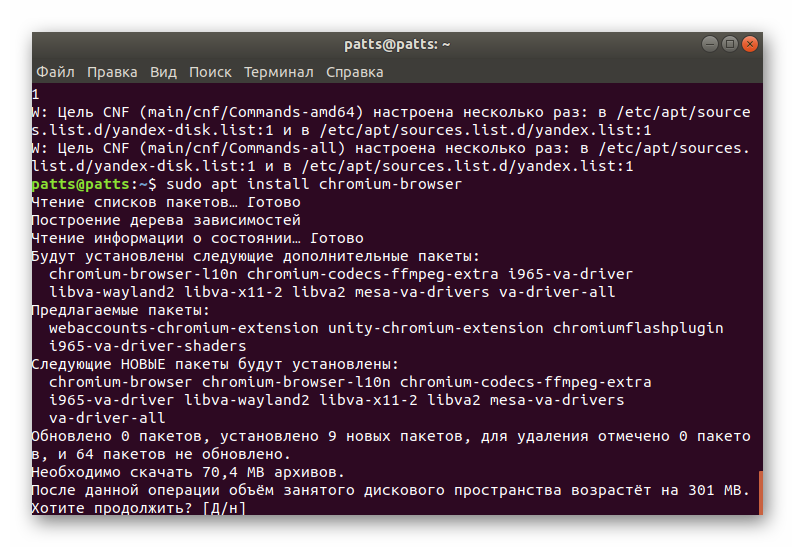Click the 'chromiumflashplugin' suggested package name

click(x=638, y=328)
